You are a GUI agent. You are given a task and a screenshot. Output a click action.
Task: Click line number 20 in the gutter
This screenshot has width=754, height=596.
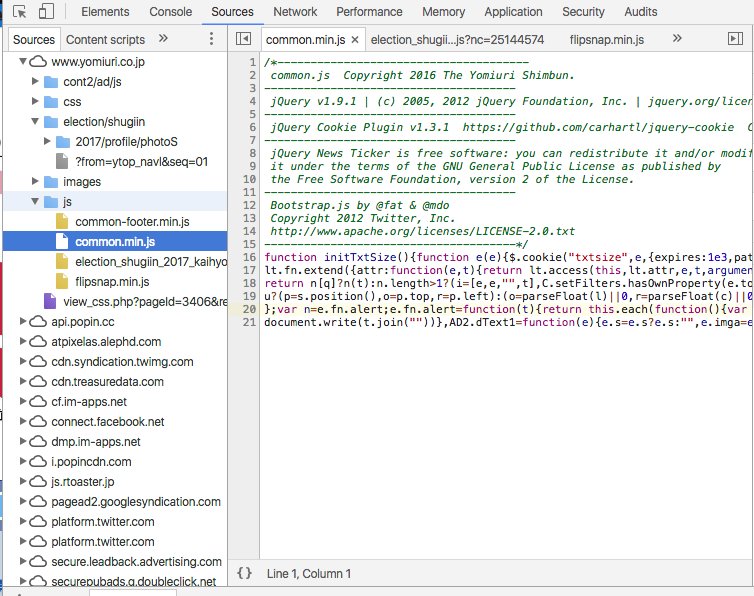click(249, 309)
